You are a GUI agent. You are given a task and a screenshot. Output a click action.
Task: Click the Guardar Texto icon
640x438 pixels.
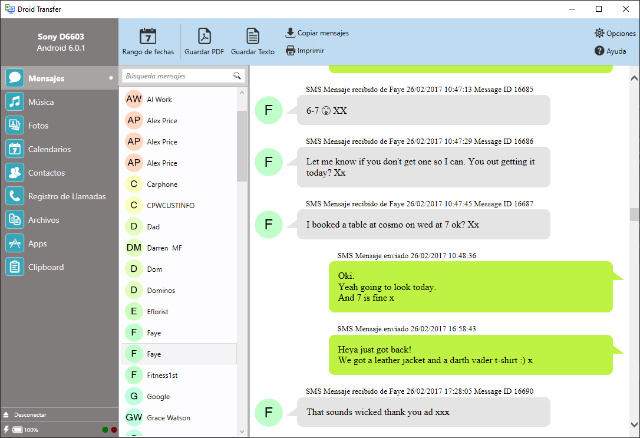(x=252, y=40)
